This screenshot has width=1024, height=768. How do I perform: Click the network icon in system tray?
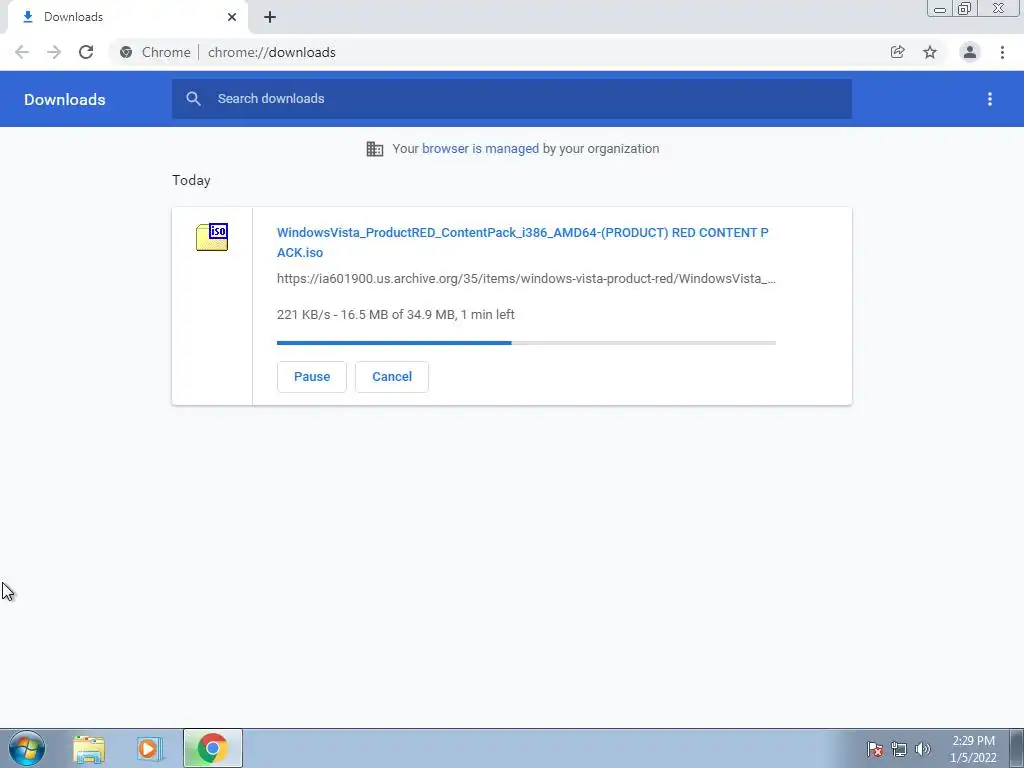899,749
